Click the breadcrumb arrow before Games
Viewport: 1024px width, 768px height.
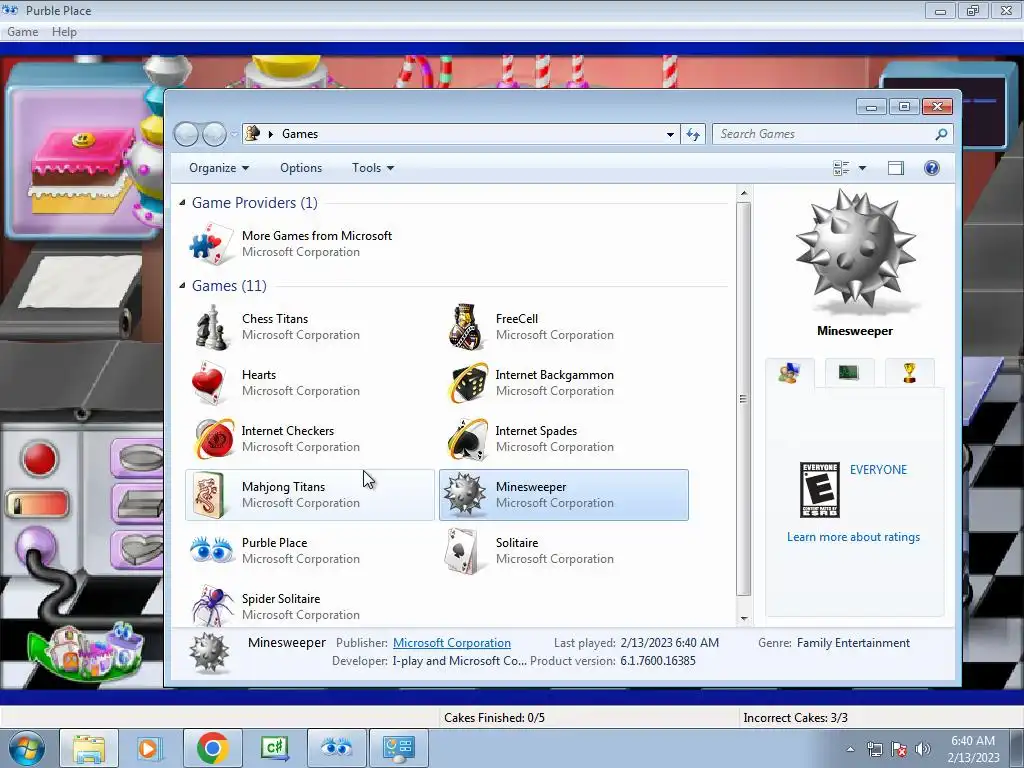(x=270, y=134)
